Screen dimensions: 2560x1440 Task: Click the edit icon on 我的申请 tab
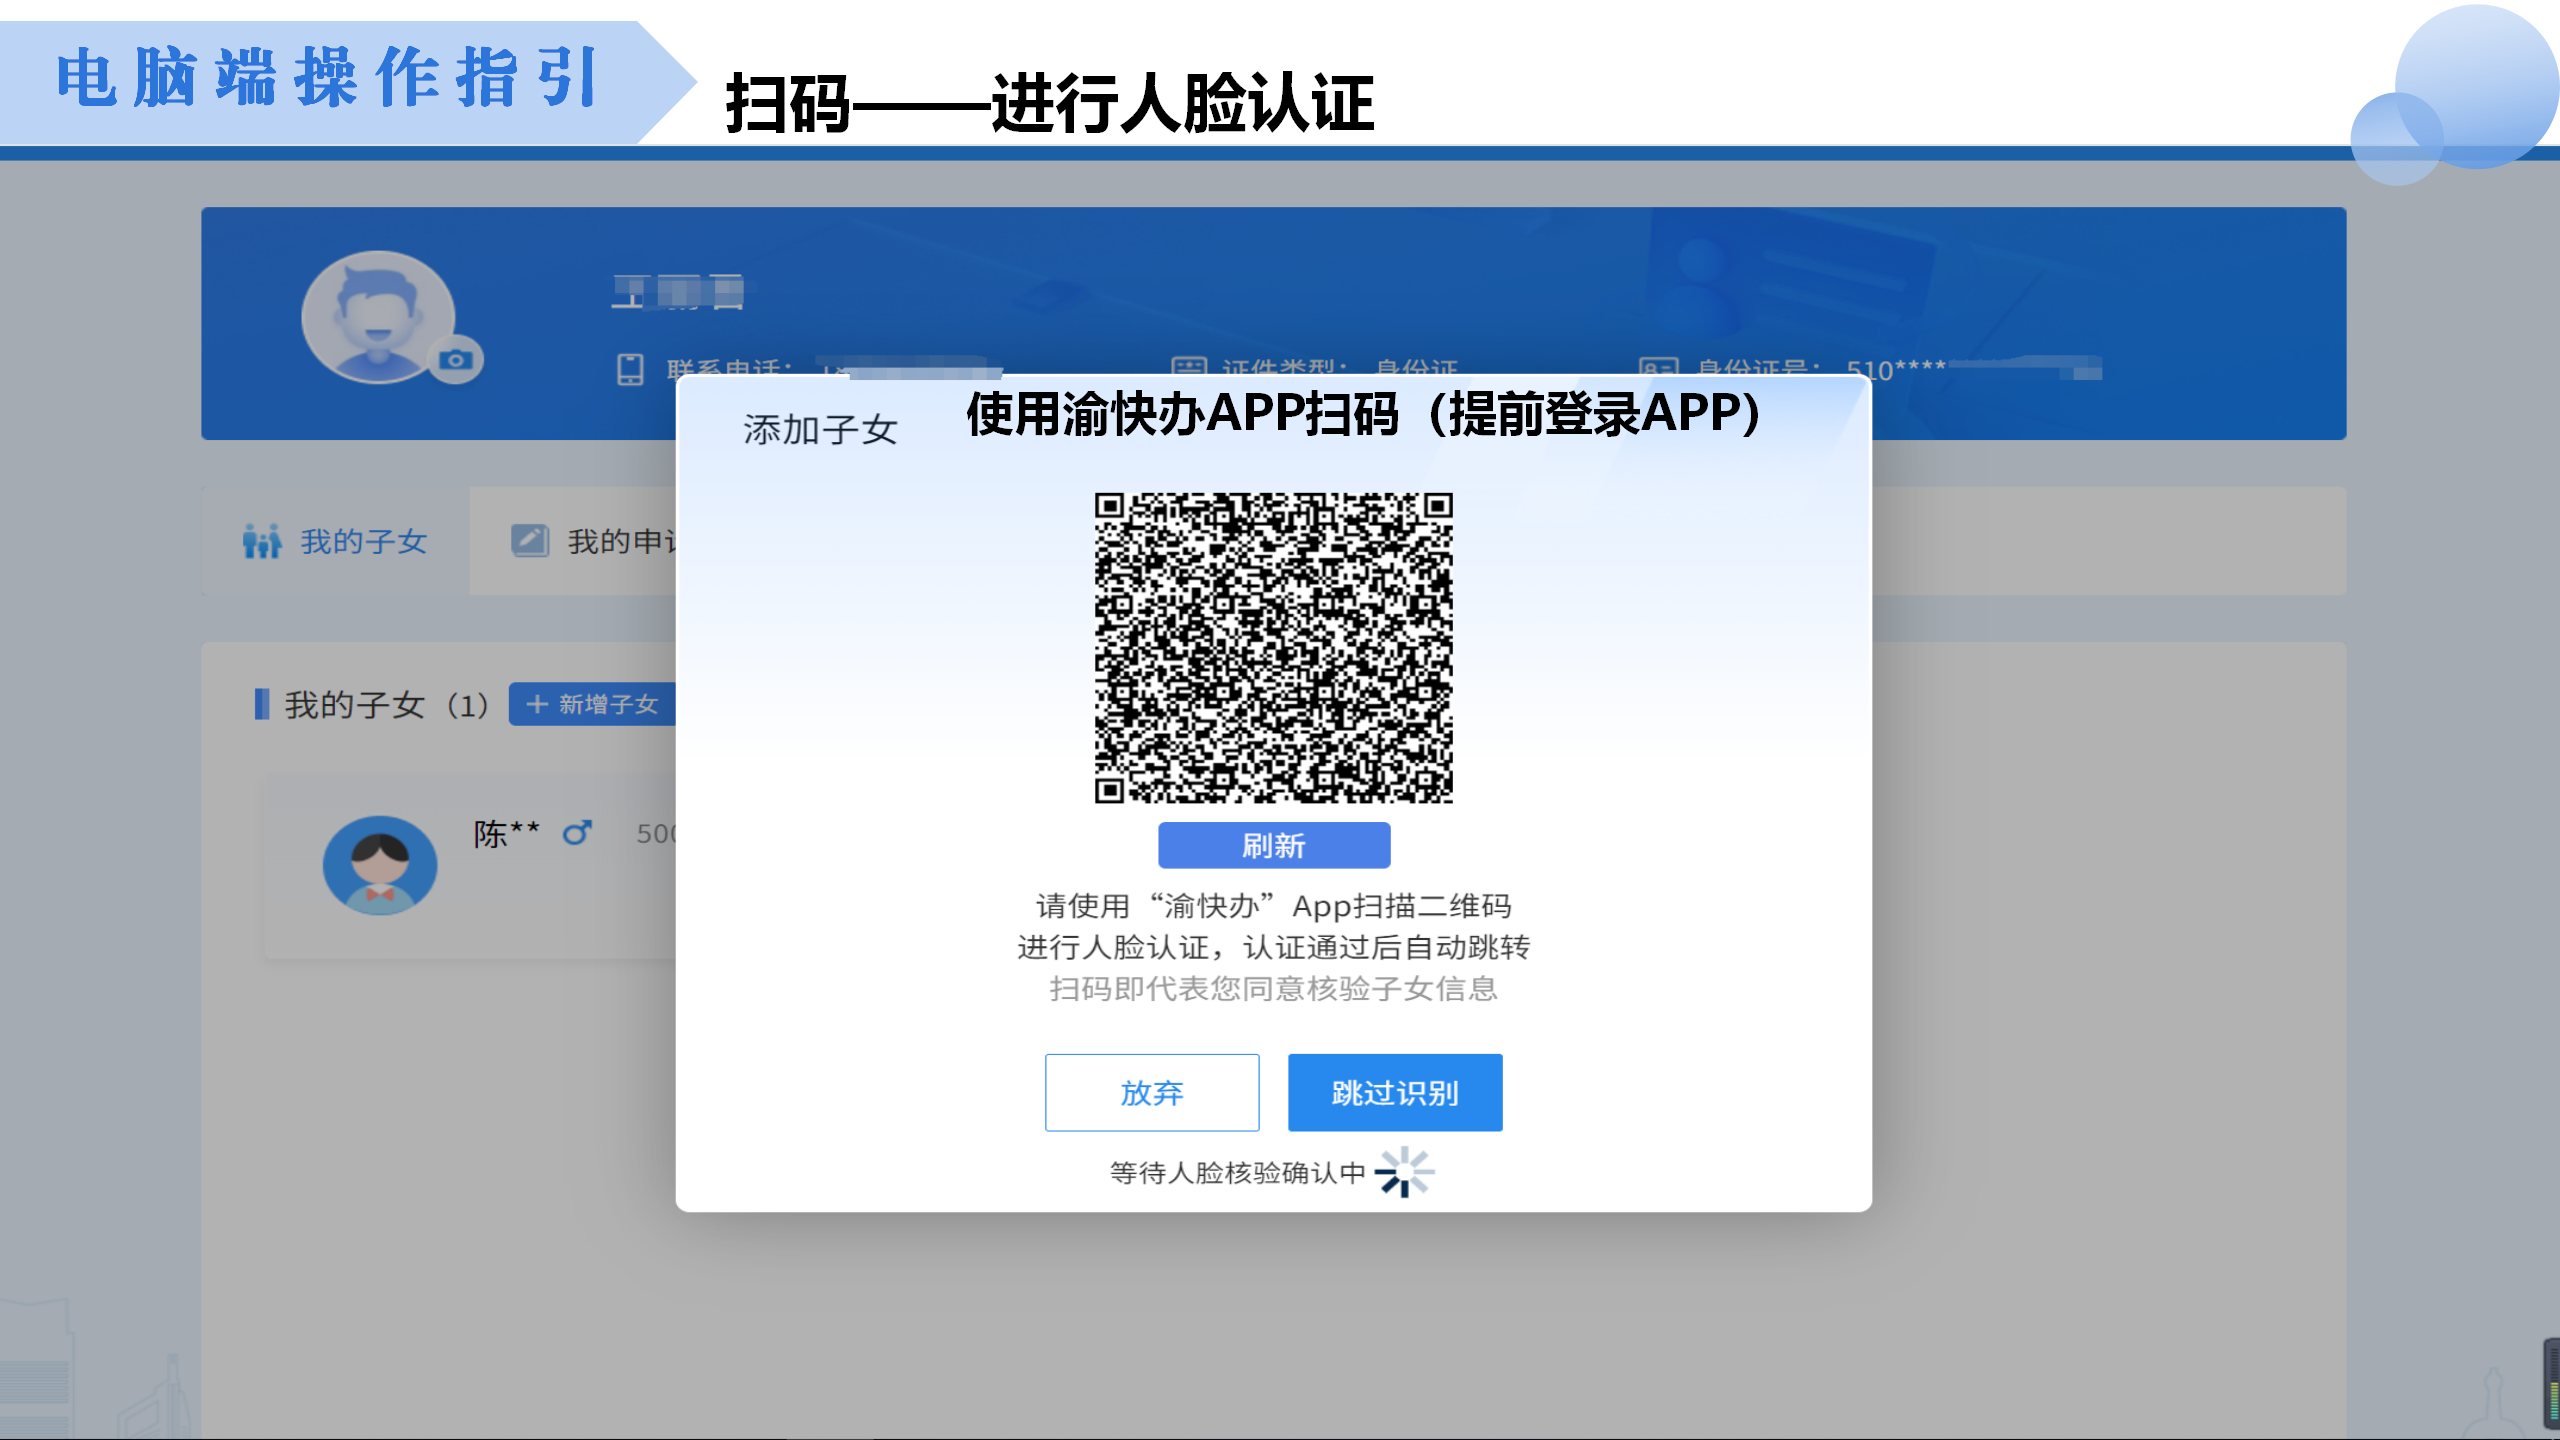point(530,540)
